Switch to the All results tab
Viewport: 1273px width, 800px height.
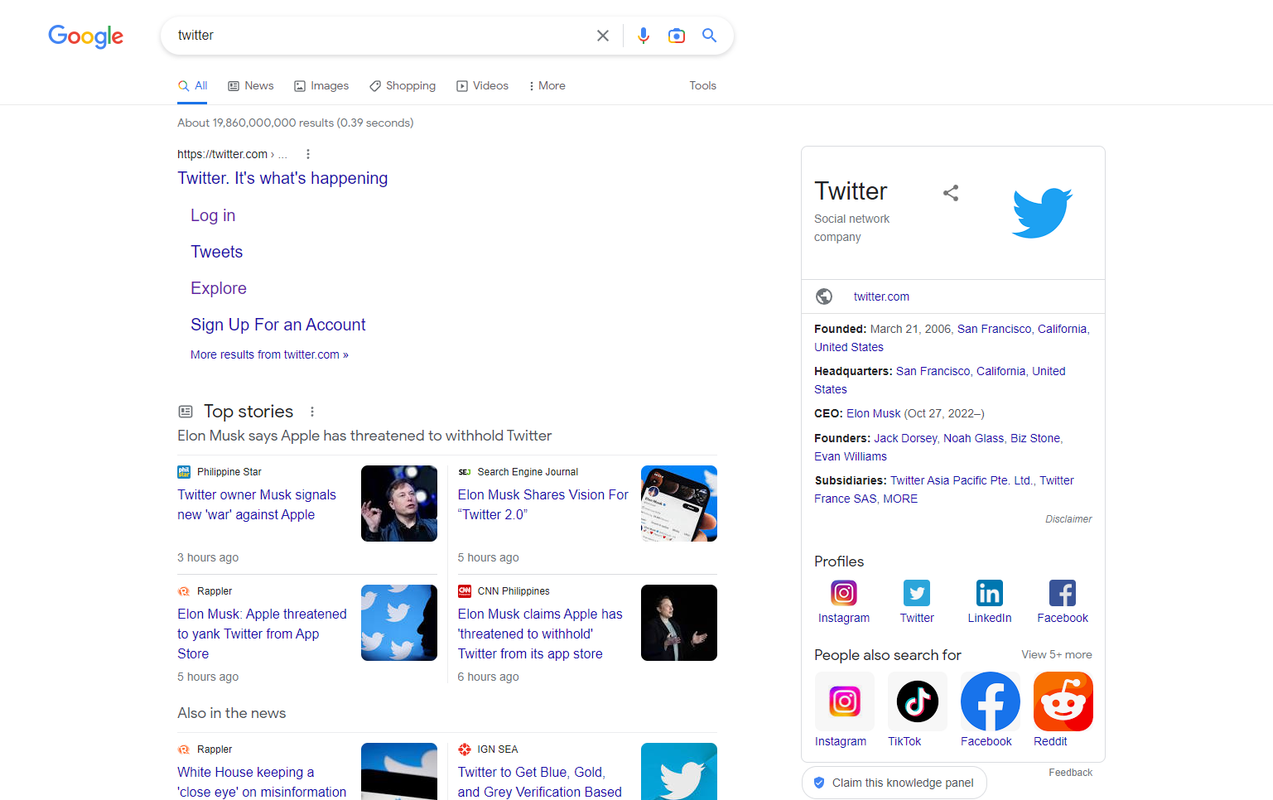coord(193,86)
